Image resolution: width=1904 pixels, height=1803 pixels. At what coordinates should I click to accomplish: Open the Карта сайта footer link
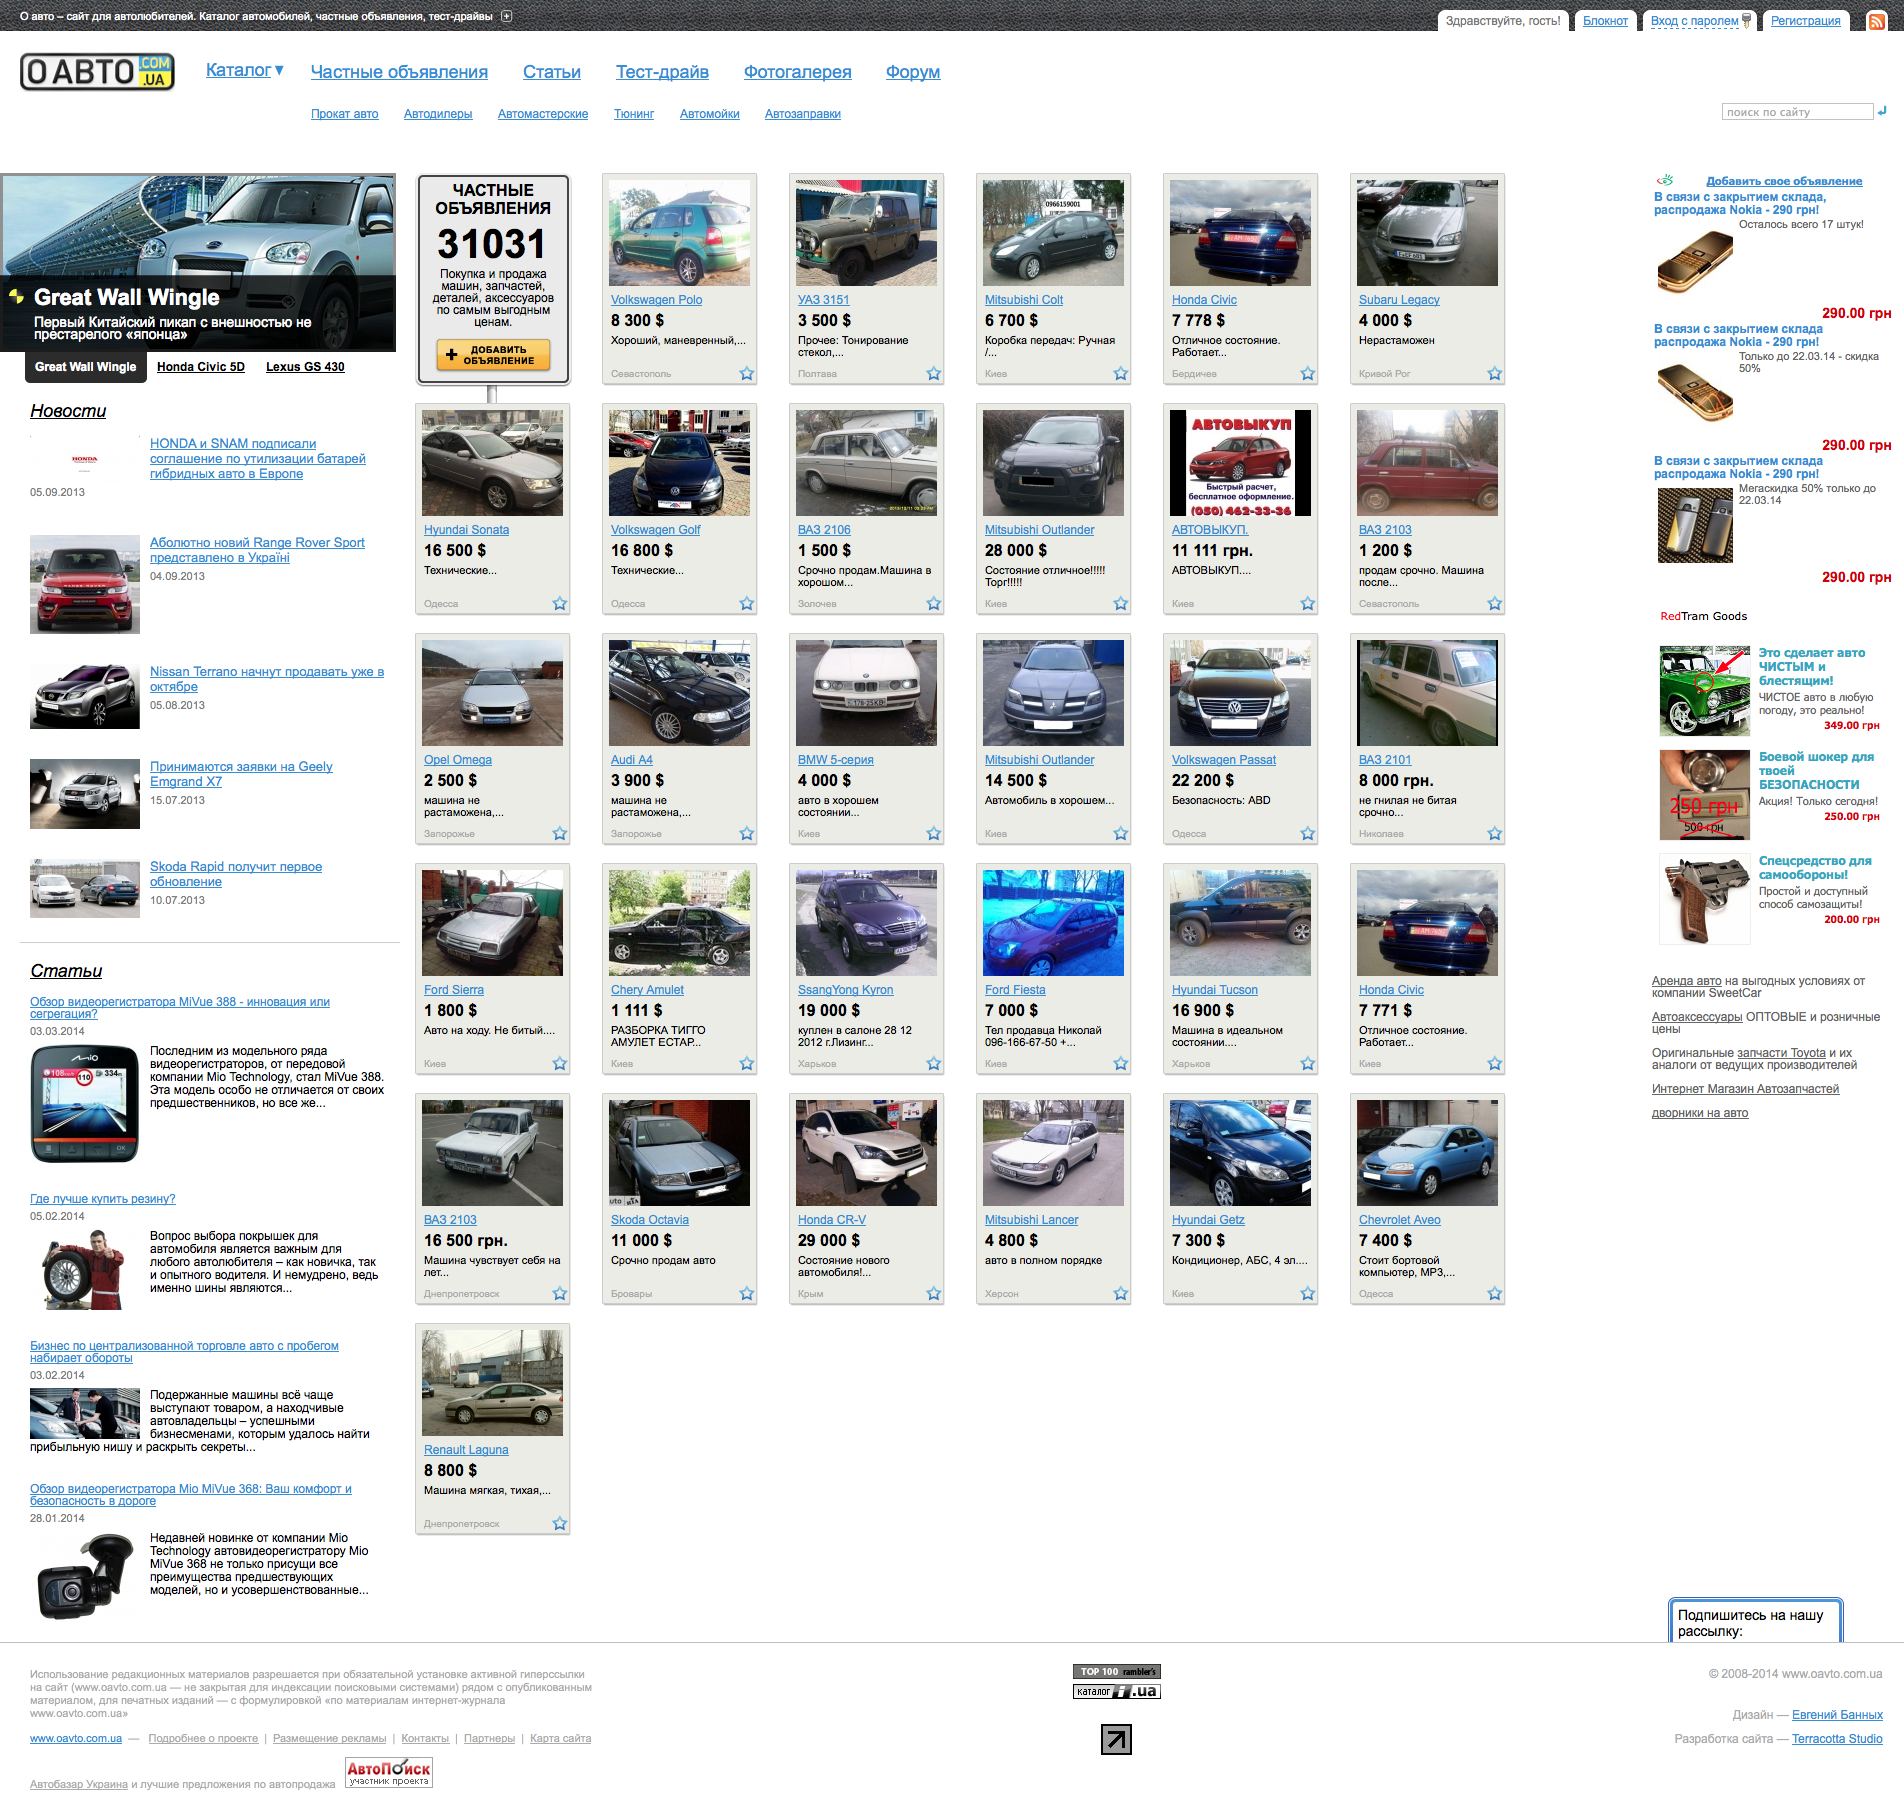[561, 1739]
